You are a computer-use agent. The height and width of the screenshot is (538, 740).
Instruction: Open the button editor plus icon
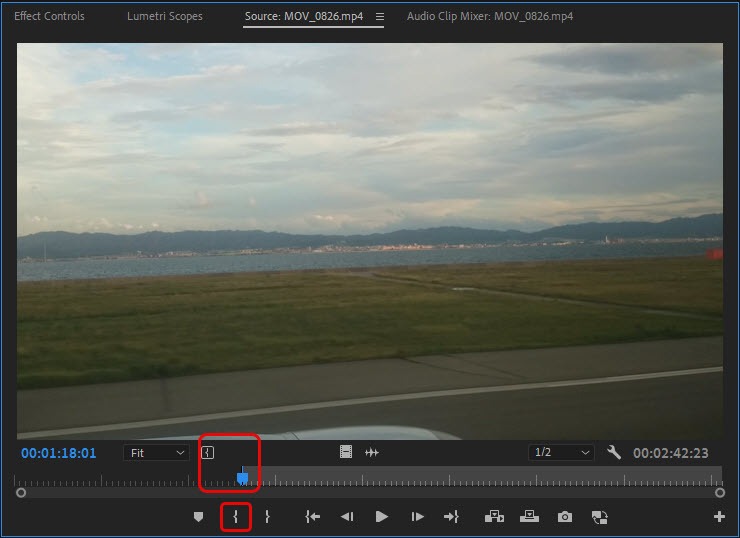[x=719, y=517]
